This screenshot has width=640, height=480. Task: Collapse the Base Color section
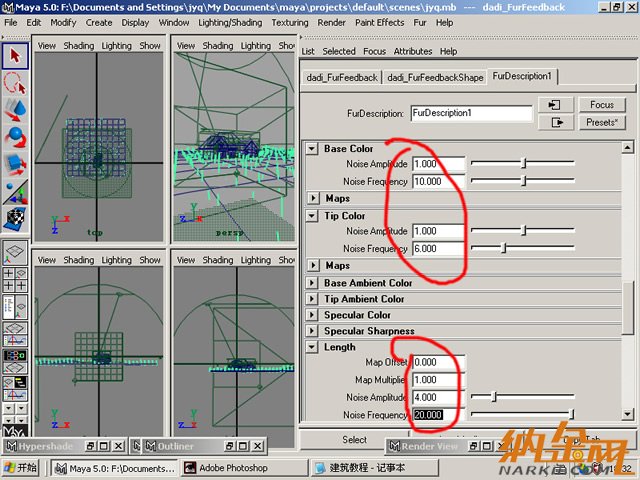pyautogui.click(x=312, y=149)
